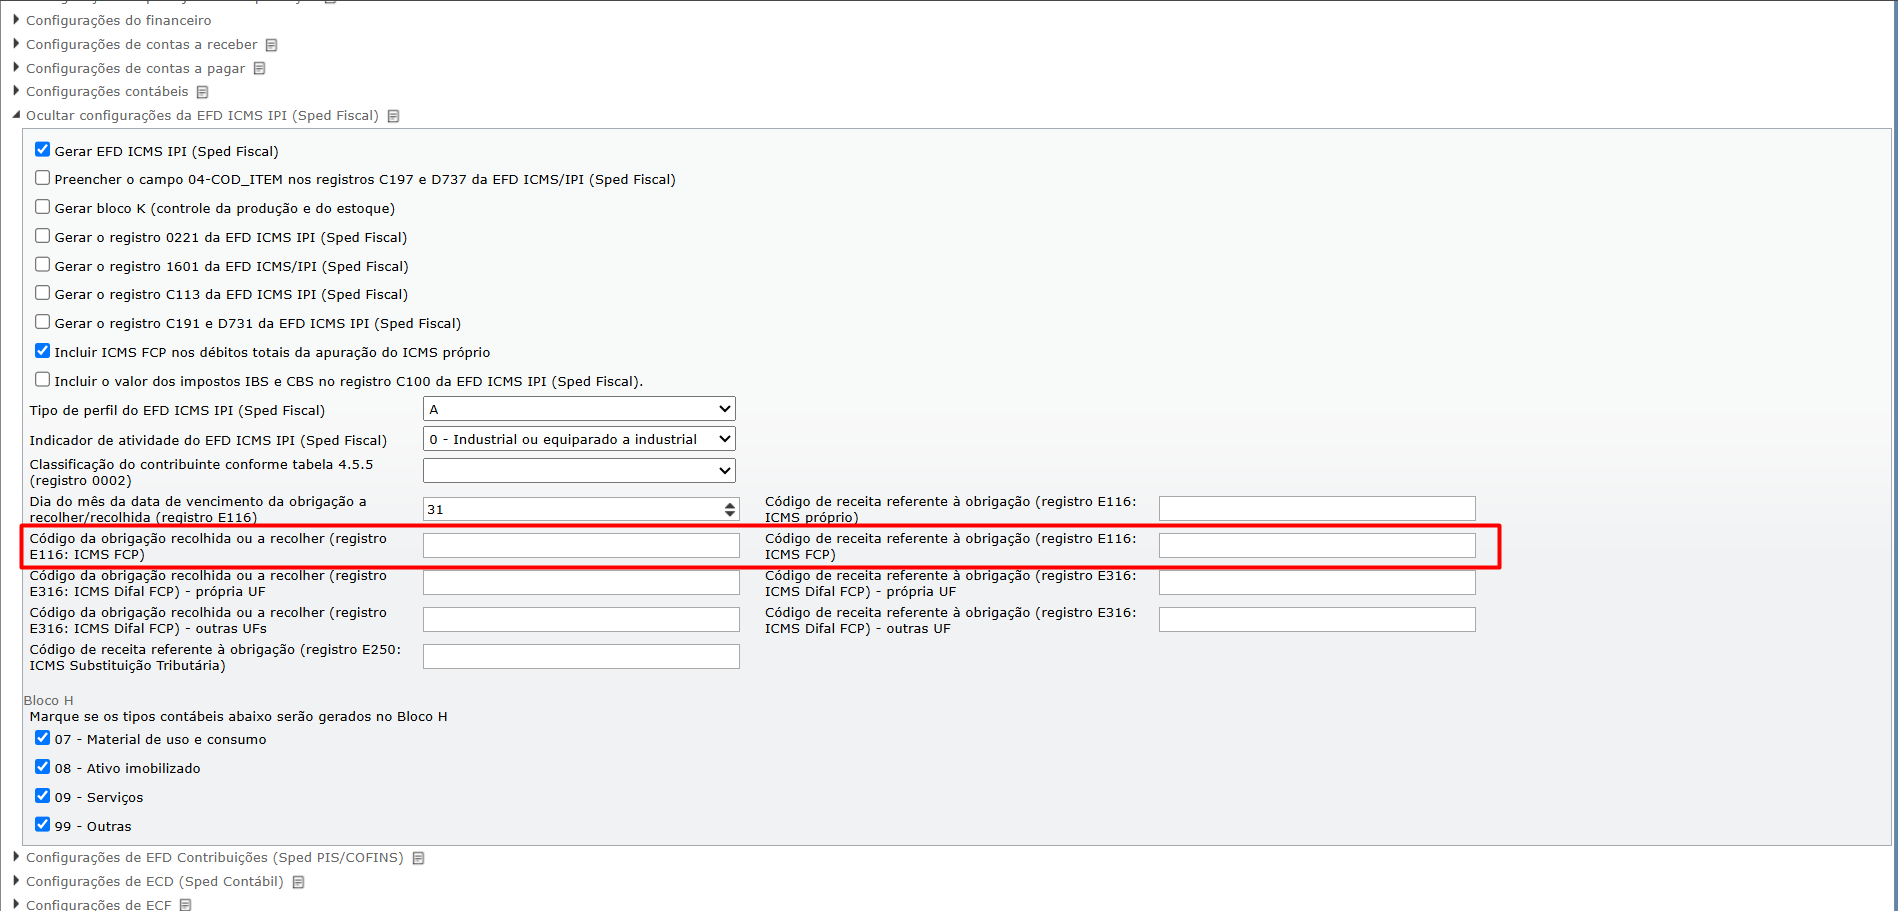Open the Tipo de perfil do EFD dropdown

579,409
